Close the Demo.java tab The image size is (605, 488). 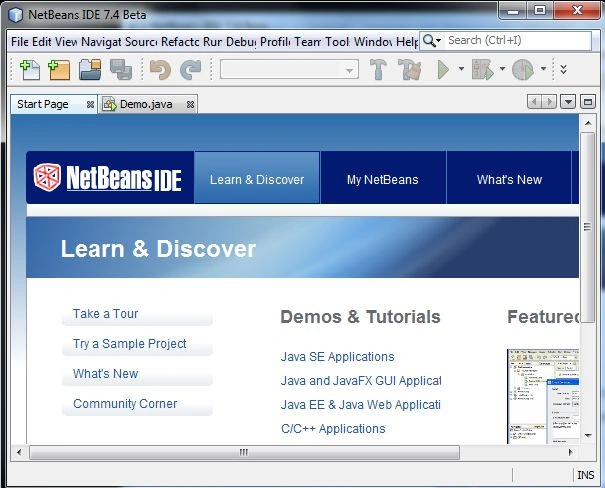coord(190,105)
